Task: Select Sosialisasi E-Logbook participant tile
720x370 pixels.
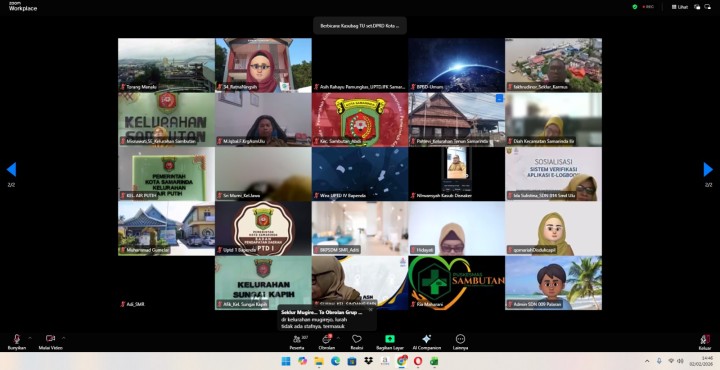Action: (553, 174)
